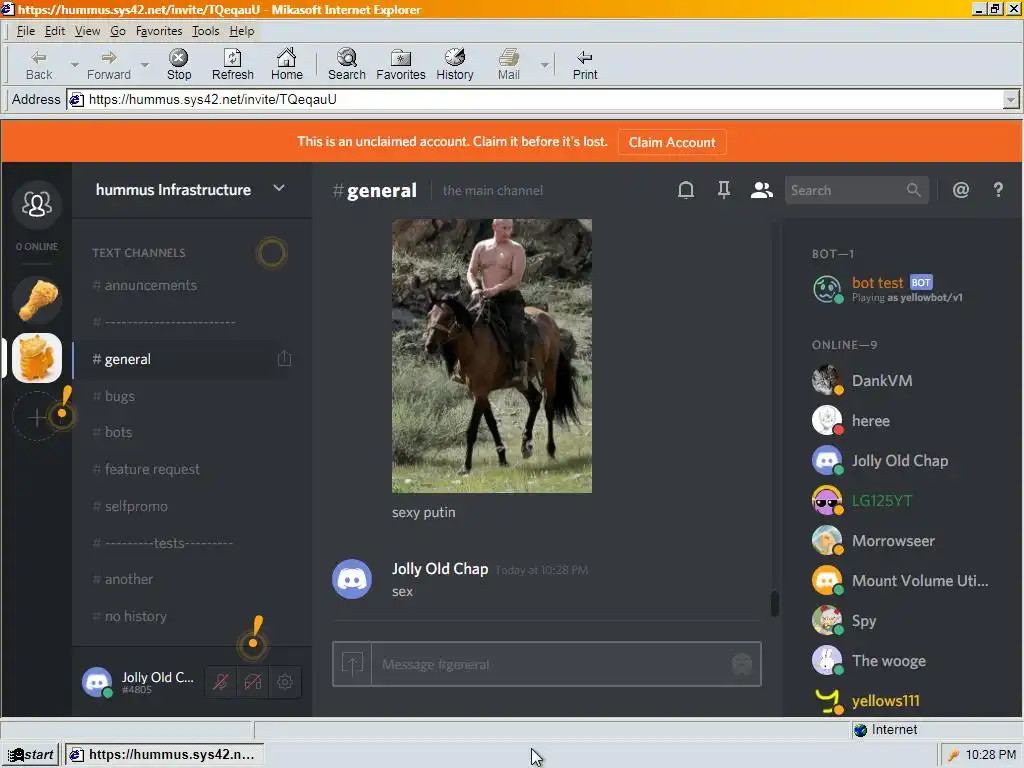Viewport: 1024px width, 768px height.
Task: Open the Help menu
Action: tap(242, 31)
